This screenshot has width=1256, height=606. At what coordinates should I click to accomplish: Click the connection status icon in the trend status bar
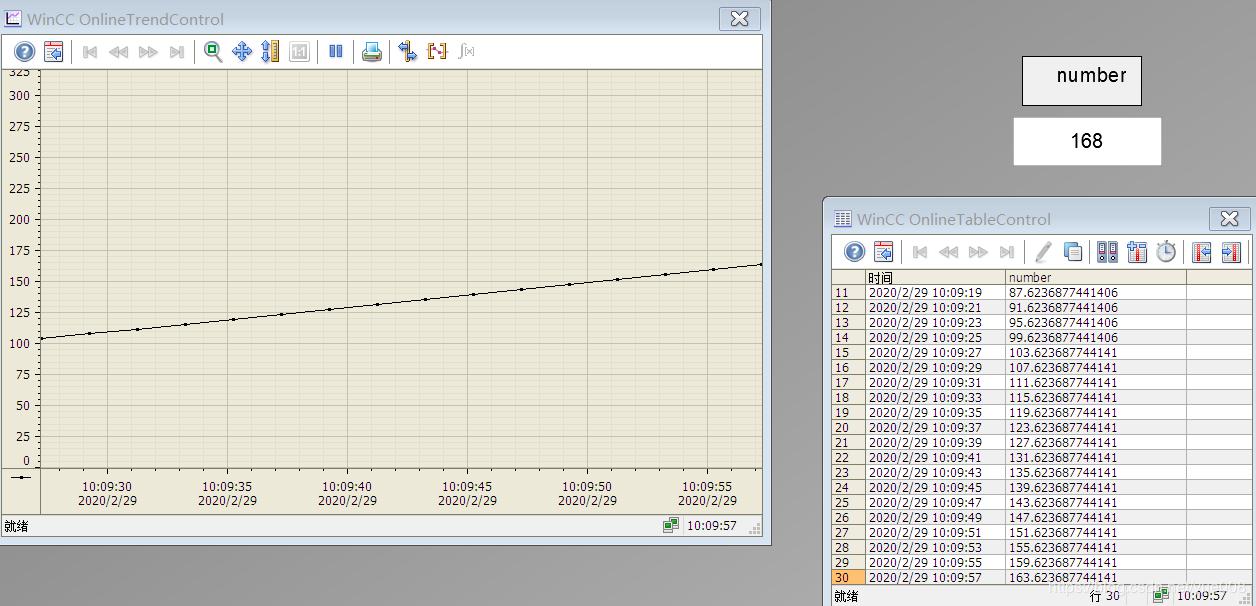(x=671, y=526)
